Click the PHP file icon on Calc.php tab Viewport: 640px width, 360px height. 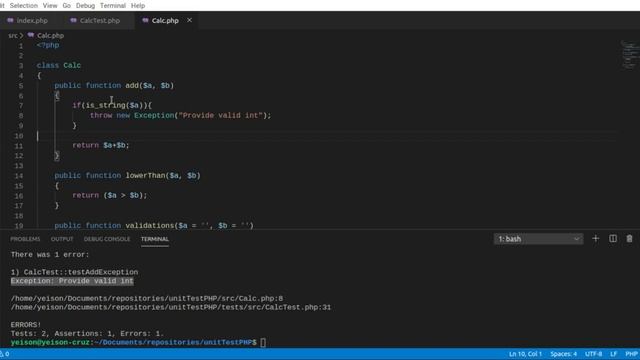pyautogui.click(x=145, y=20)
